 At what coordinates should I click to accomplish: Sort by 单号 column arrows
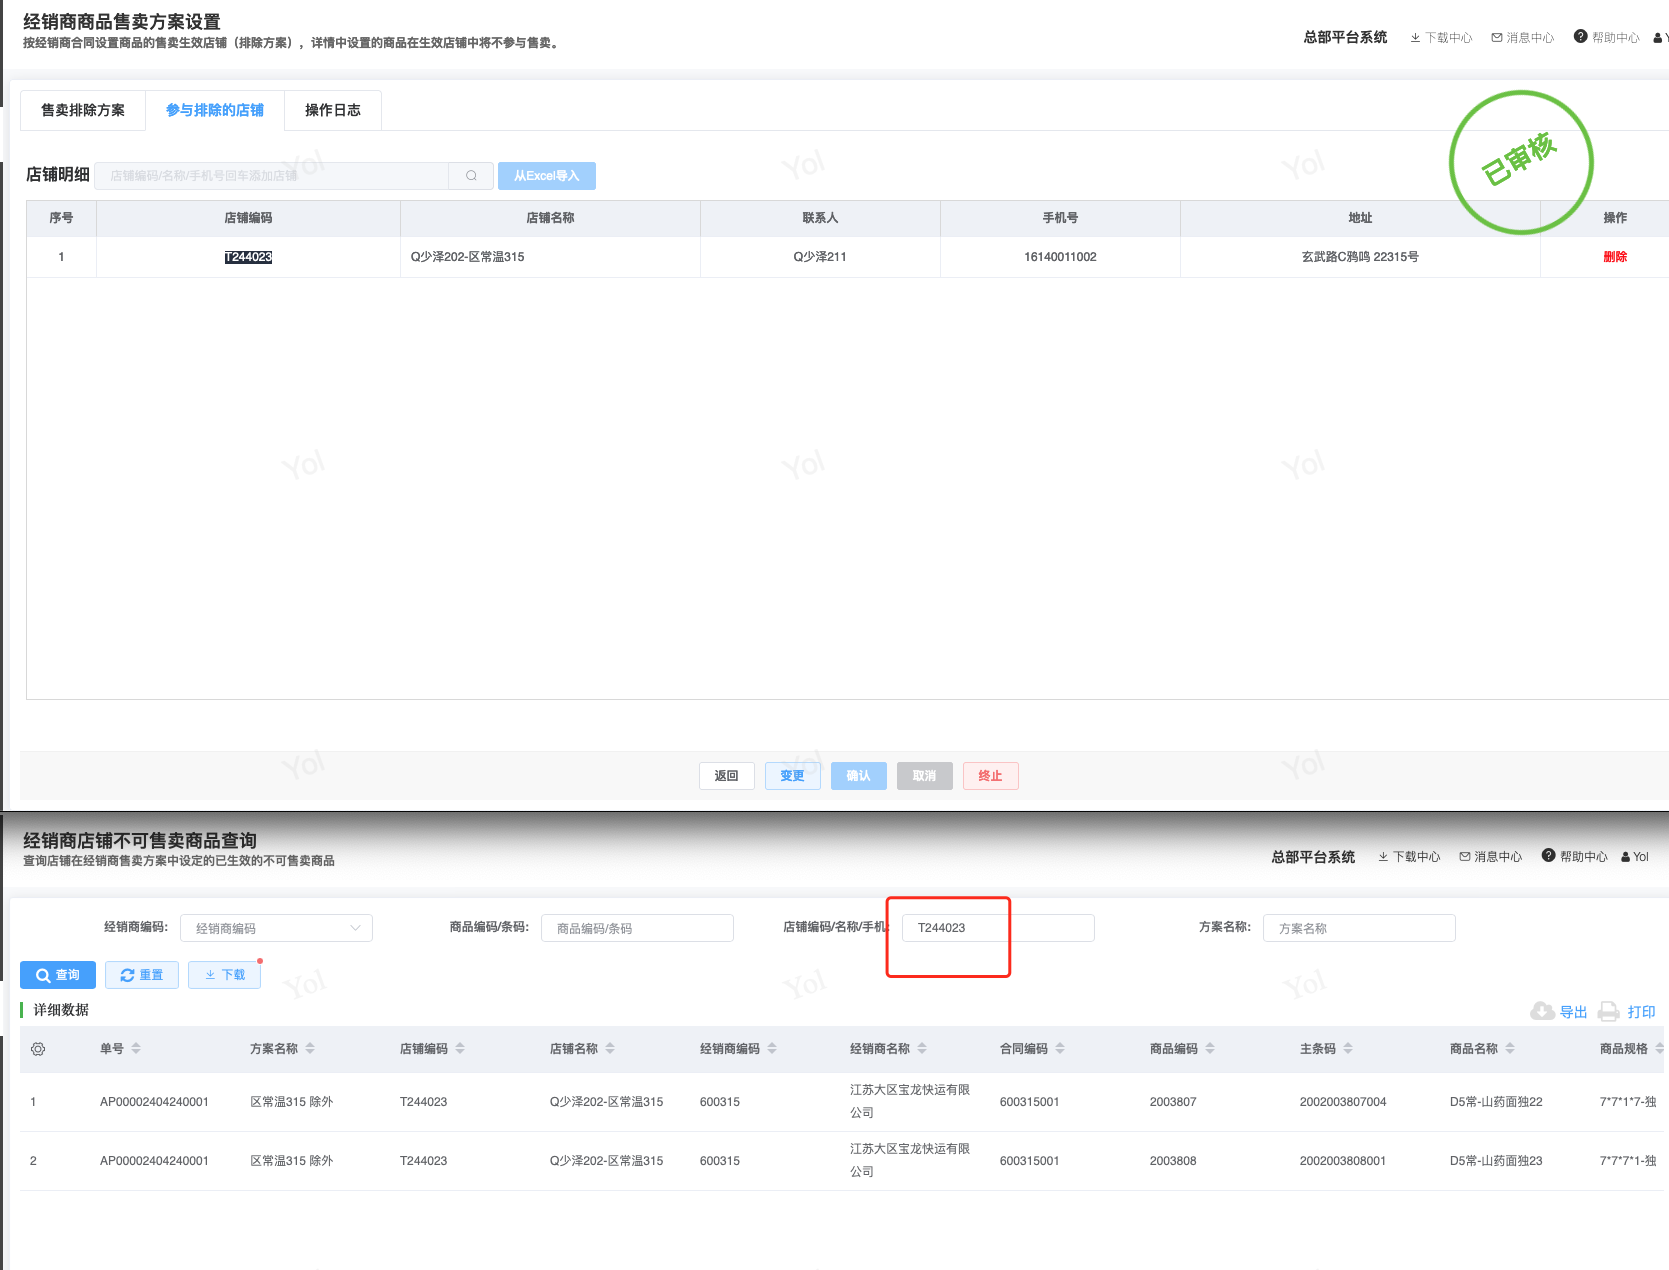tap(136, 1049)
